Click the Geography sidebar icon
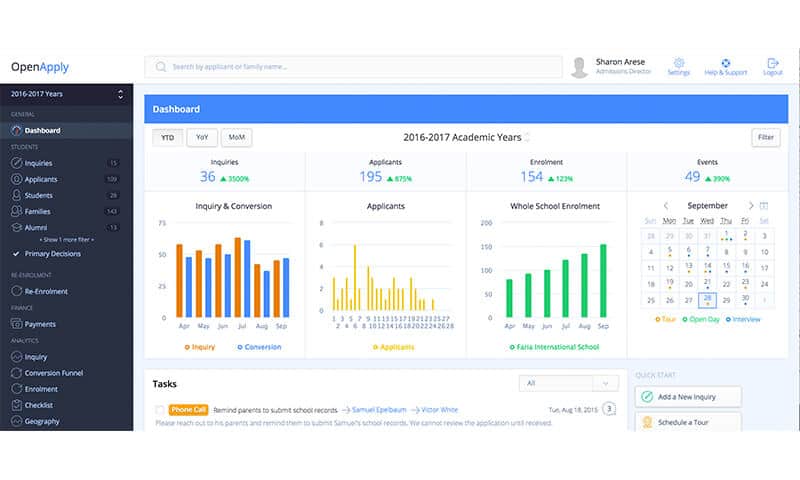The image size is (800, 480). click(16, 421)
